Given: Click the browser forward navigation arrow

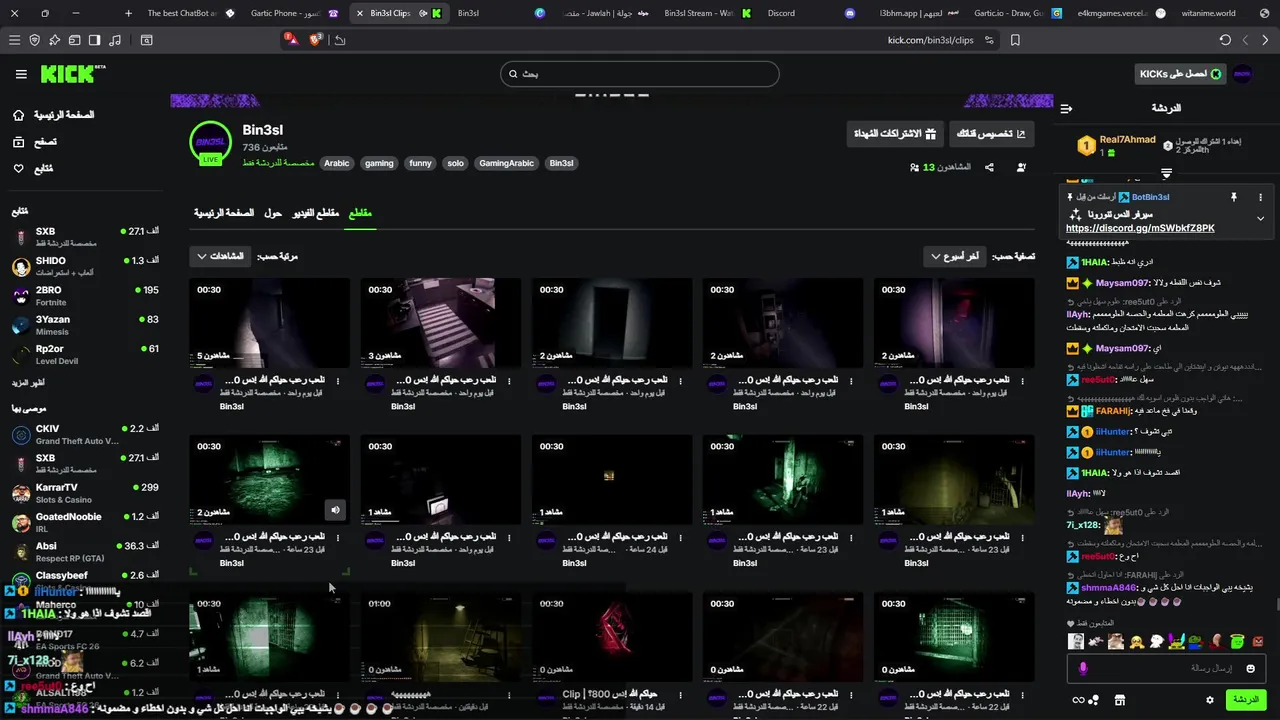Looking at the screenshot, I should pyautogui.click(x=1265, y=40).
